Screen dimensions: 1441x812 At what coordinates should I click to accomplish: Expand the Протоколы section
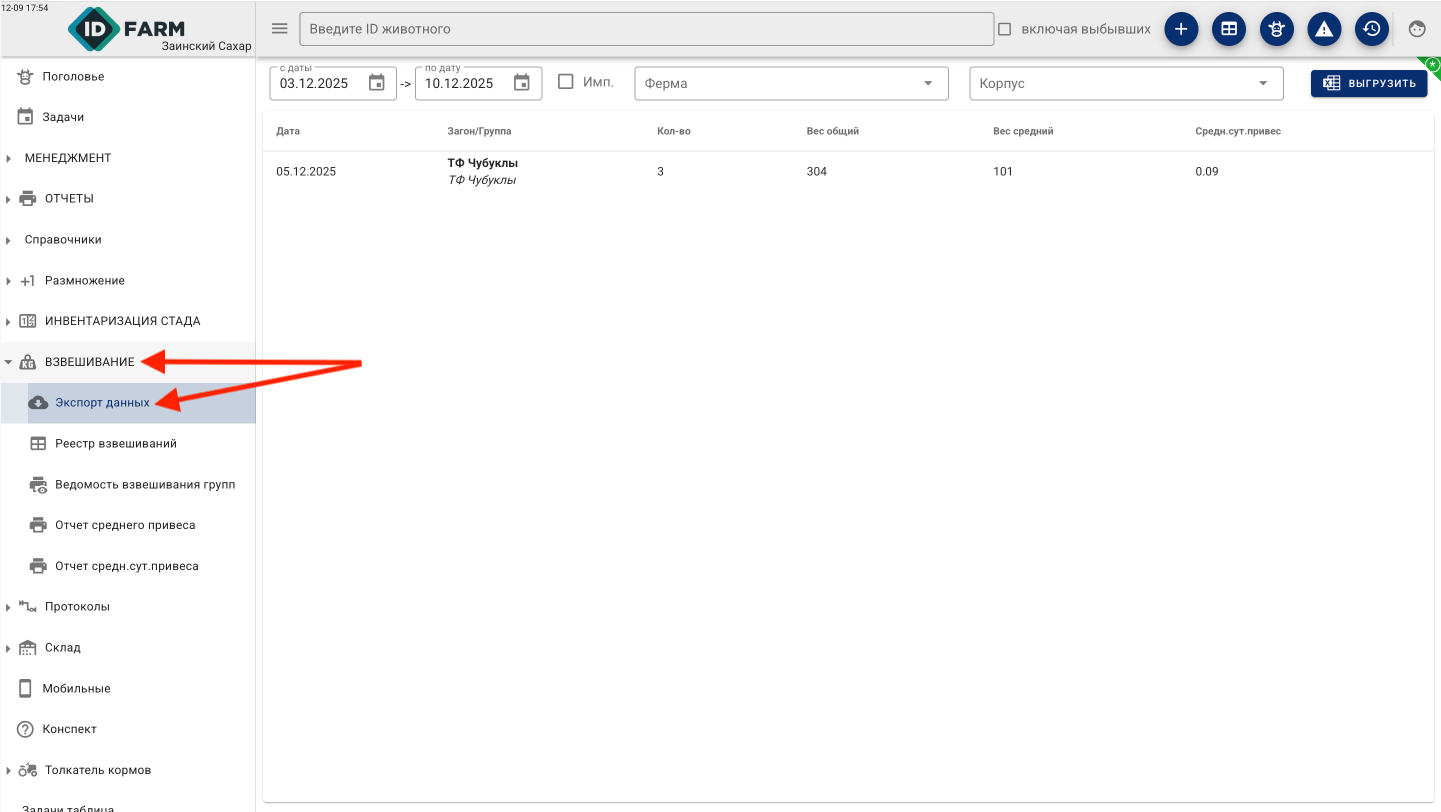point(128,607)
